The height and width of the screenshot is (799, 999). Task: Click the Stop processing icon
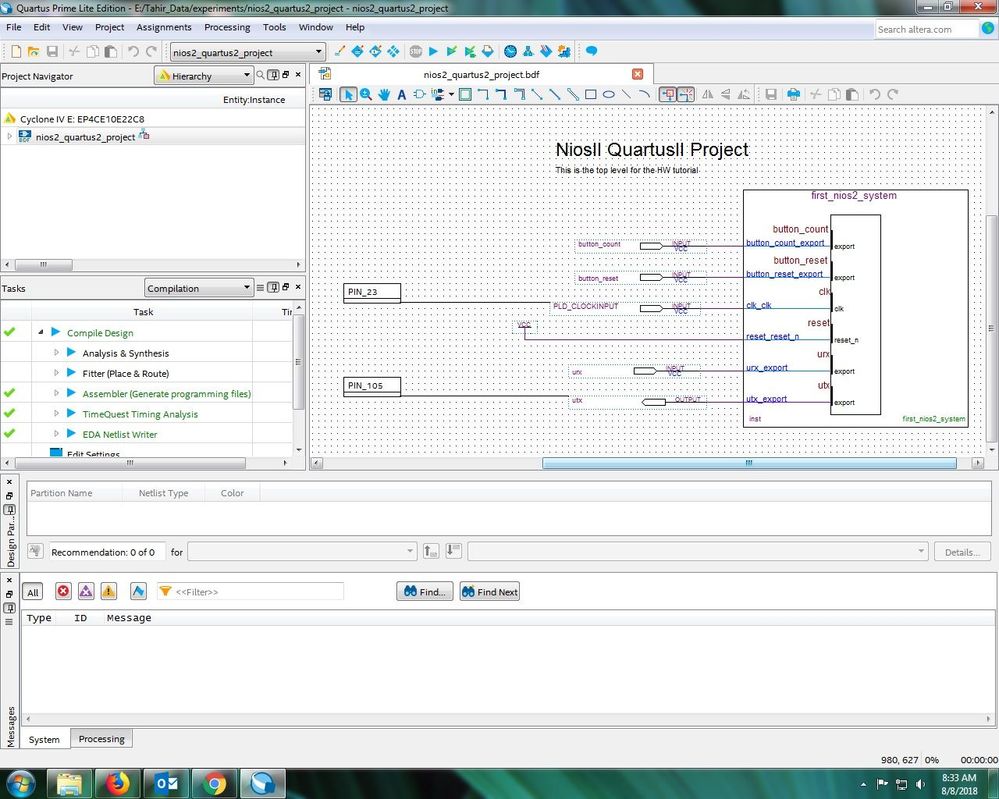pyautogui.click(x=415, y=51)
